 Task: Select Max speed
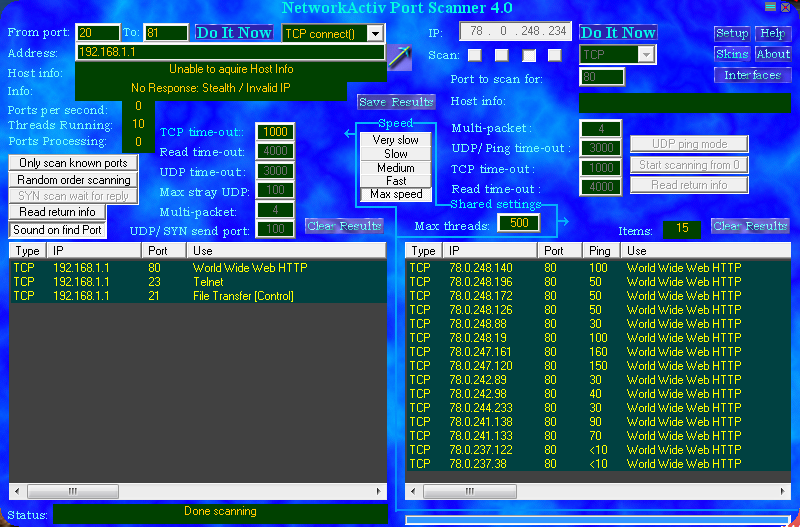point(396,194)
